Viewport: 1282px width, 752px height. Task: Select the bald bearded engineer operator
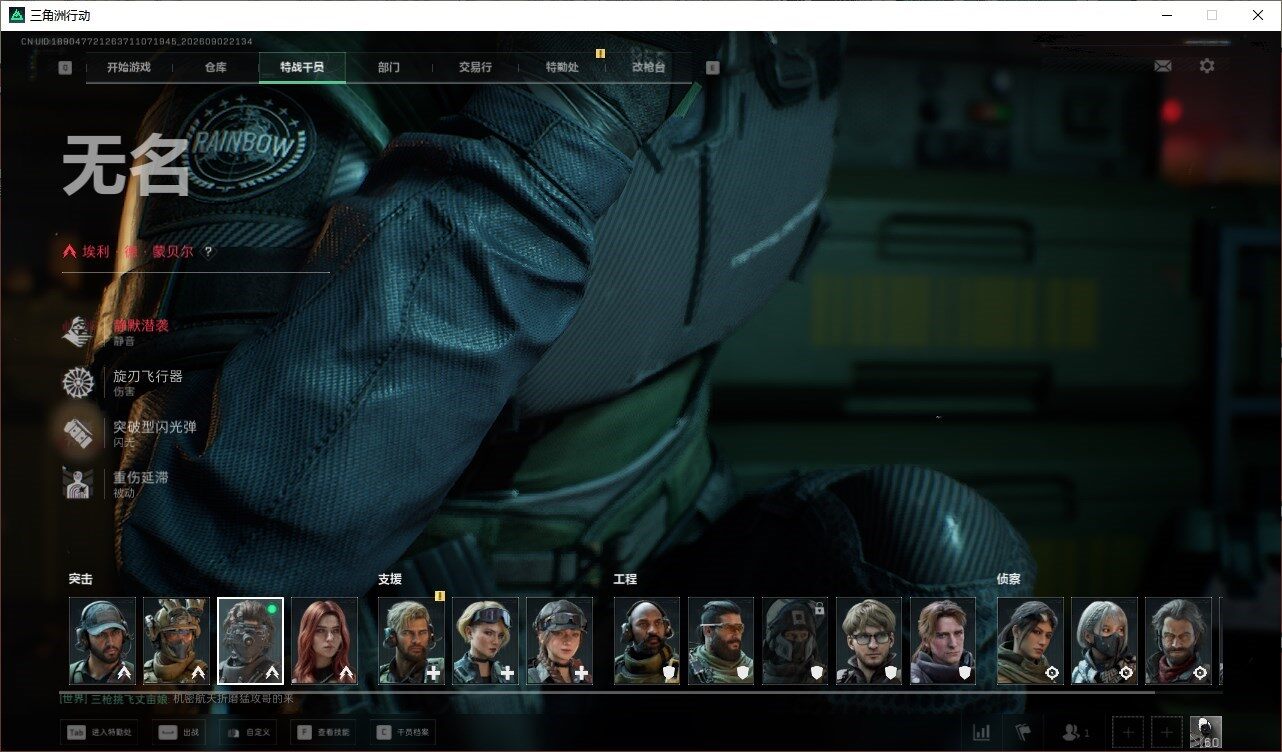coord(647,641)
